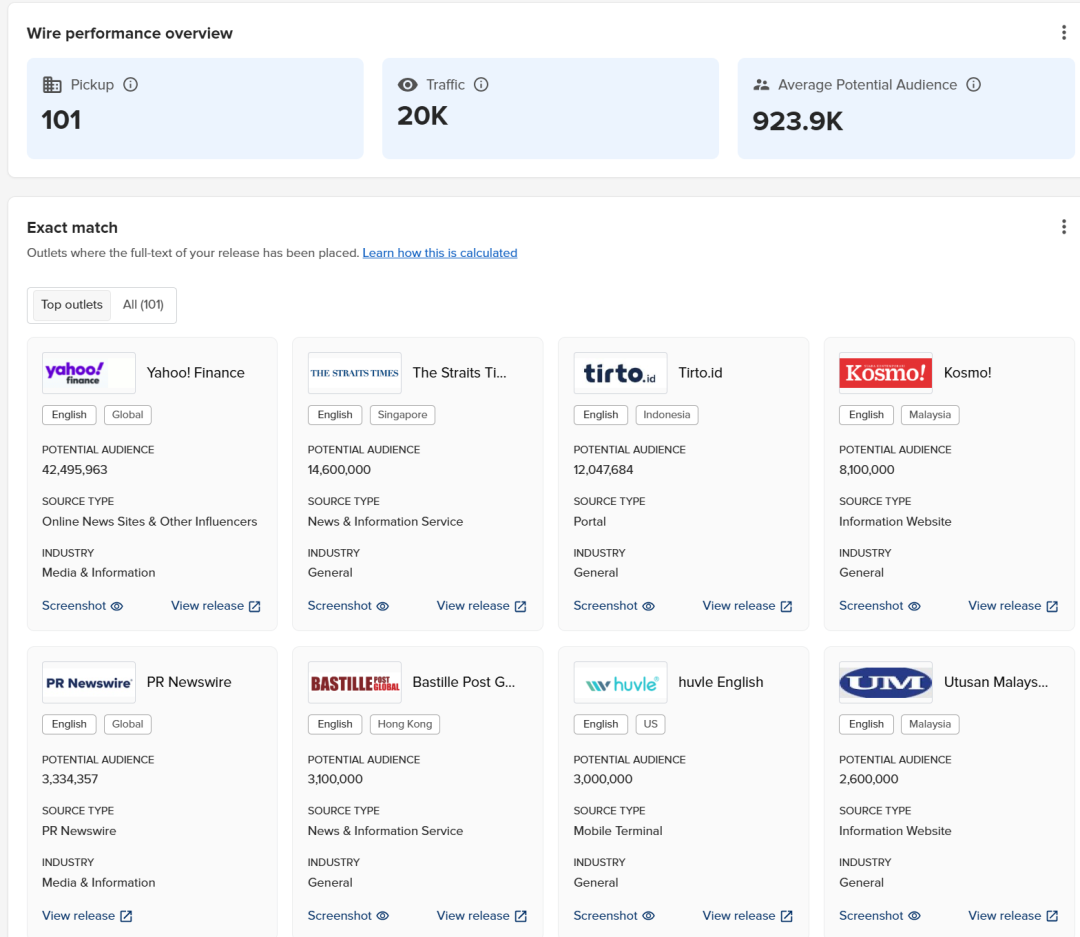The height and width of the screenshot is (937, 1080).
Task: Show info tooltip for Pickup metric
Action: pos(130,85)
